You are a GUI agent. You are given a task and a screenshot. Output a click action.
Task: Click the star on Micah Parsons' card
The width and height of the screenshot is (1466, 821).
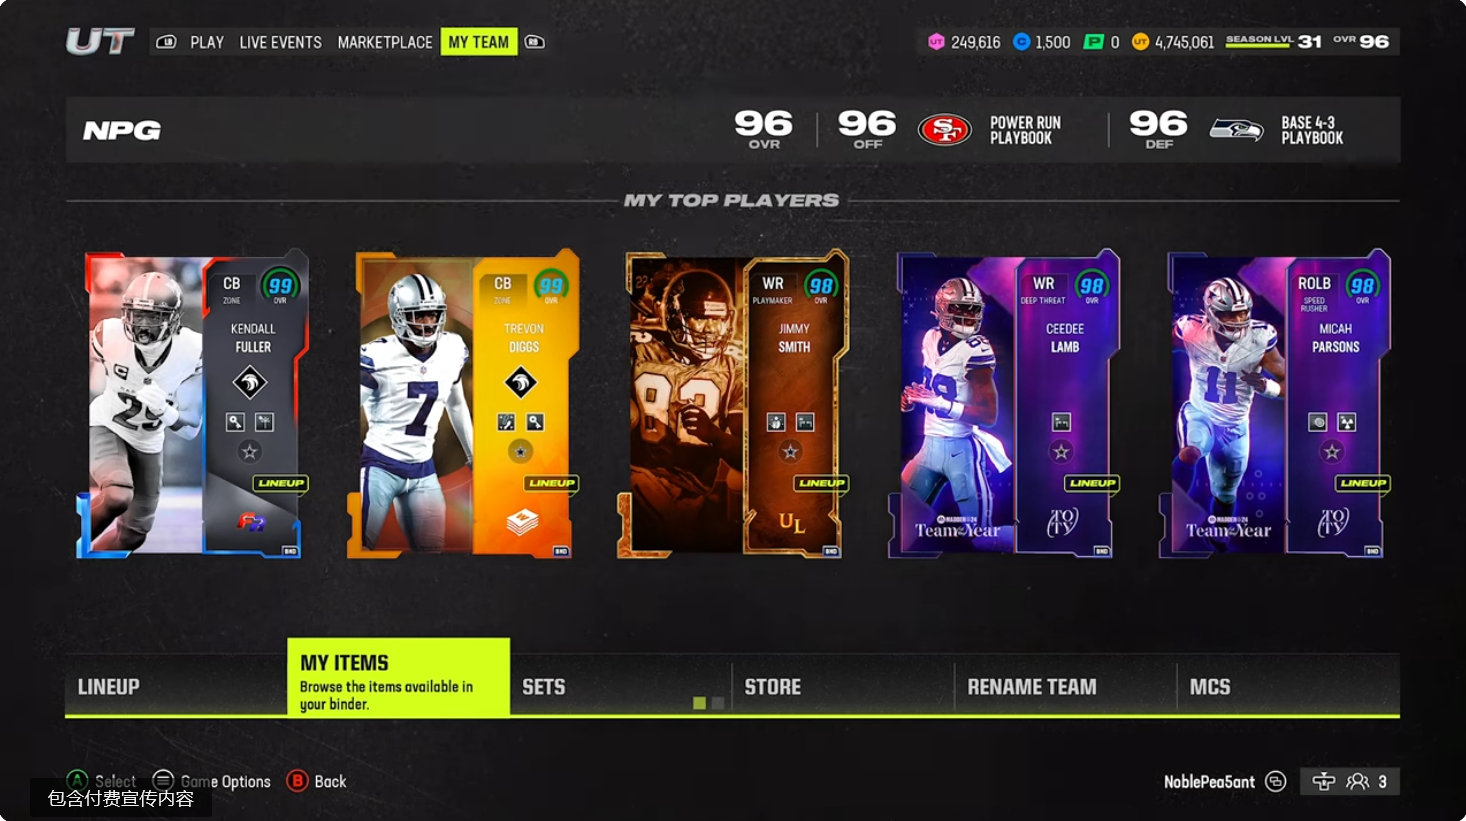[1332, 452]
